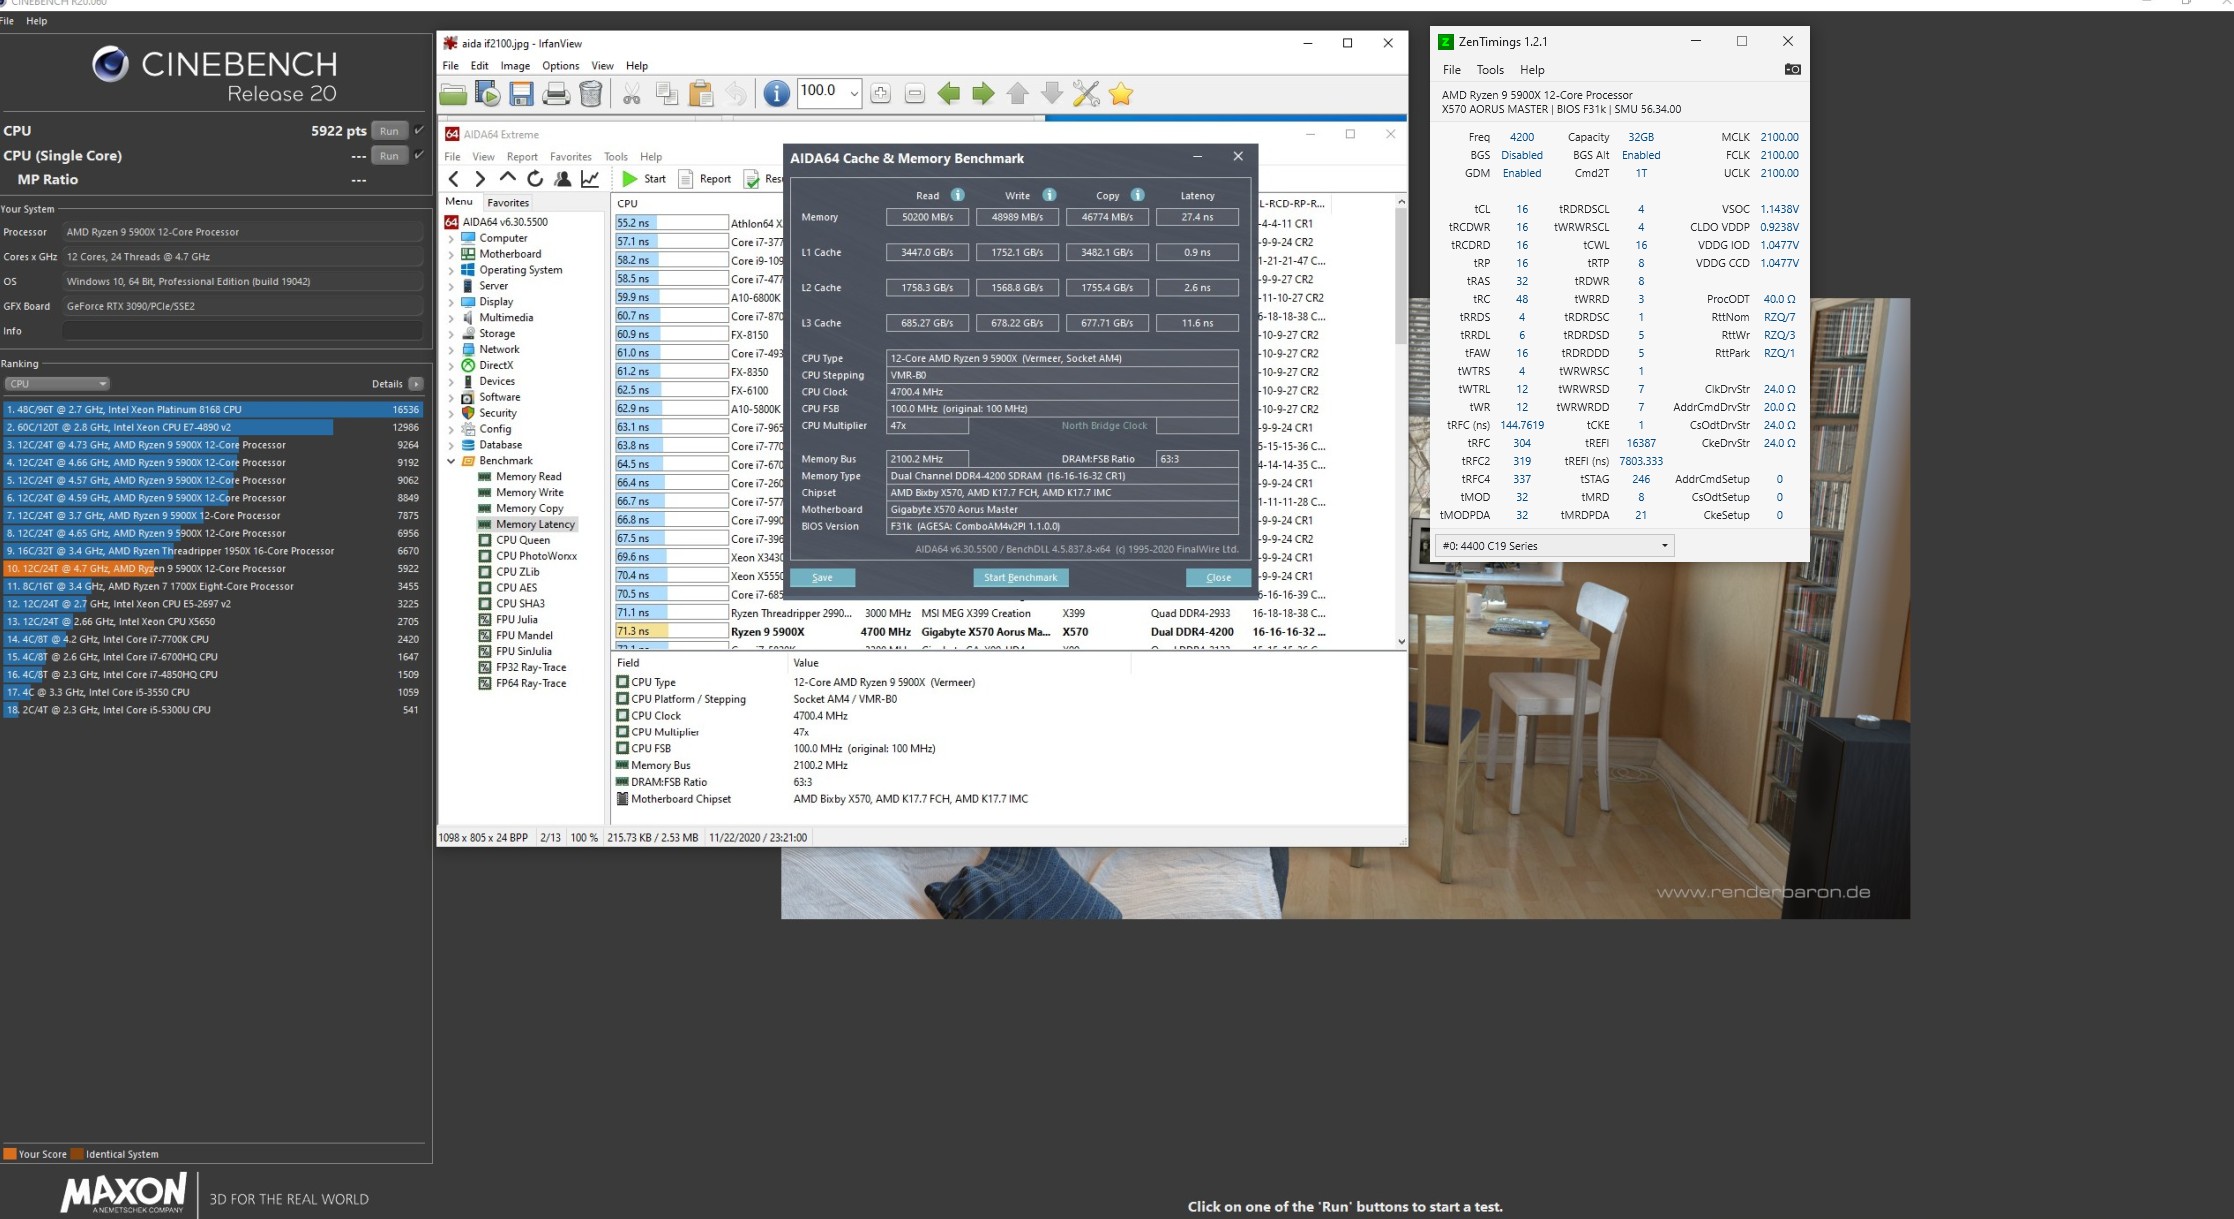Open AIDA64 Favorites menu
This screenshot has width=2234, height=1219.
coord(570,157)
